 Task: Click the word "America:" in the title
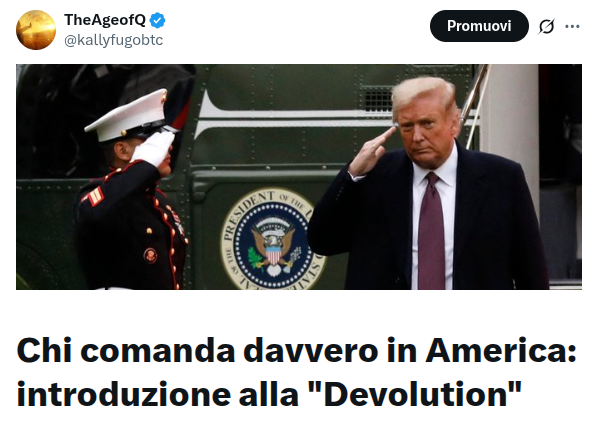501,351
